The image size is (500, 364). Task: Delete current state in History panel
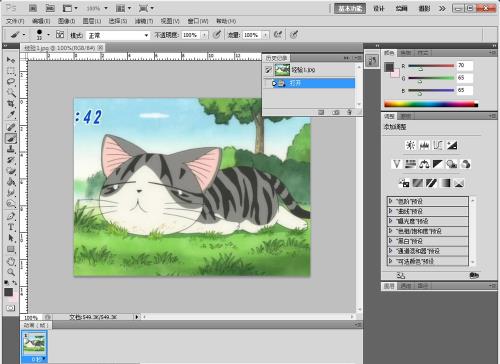pyautogui.click(x=349, y=112)
